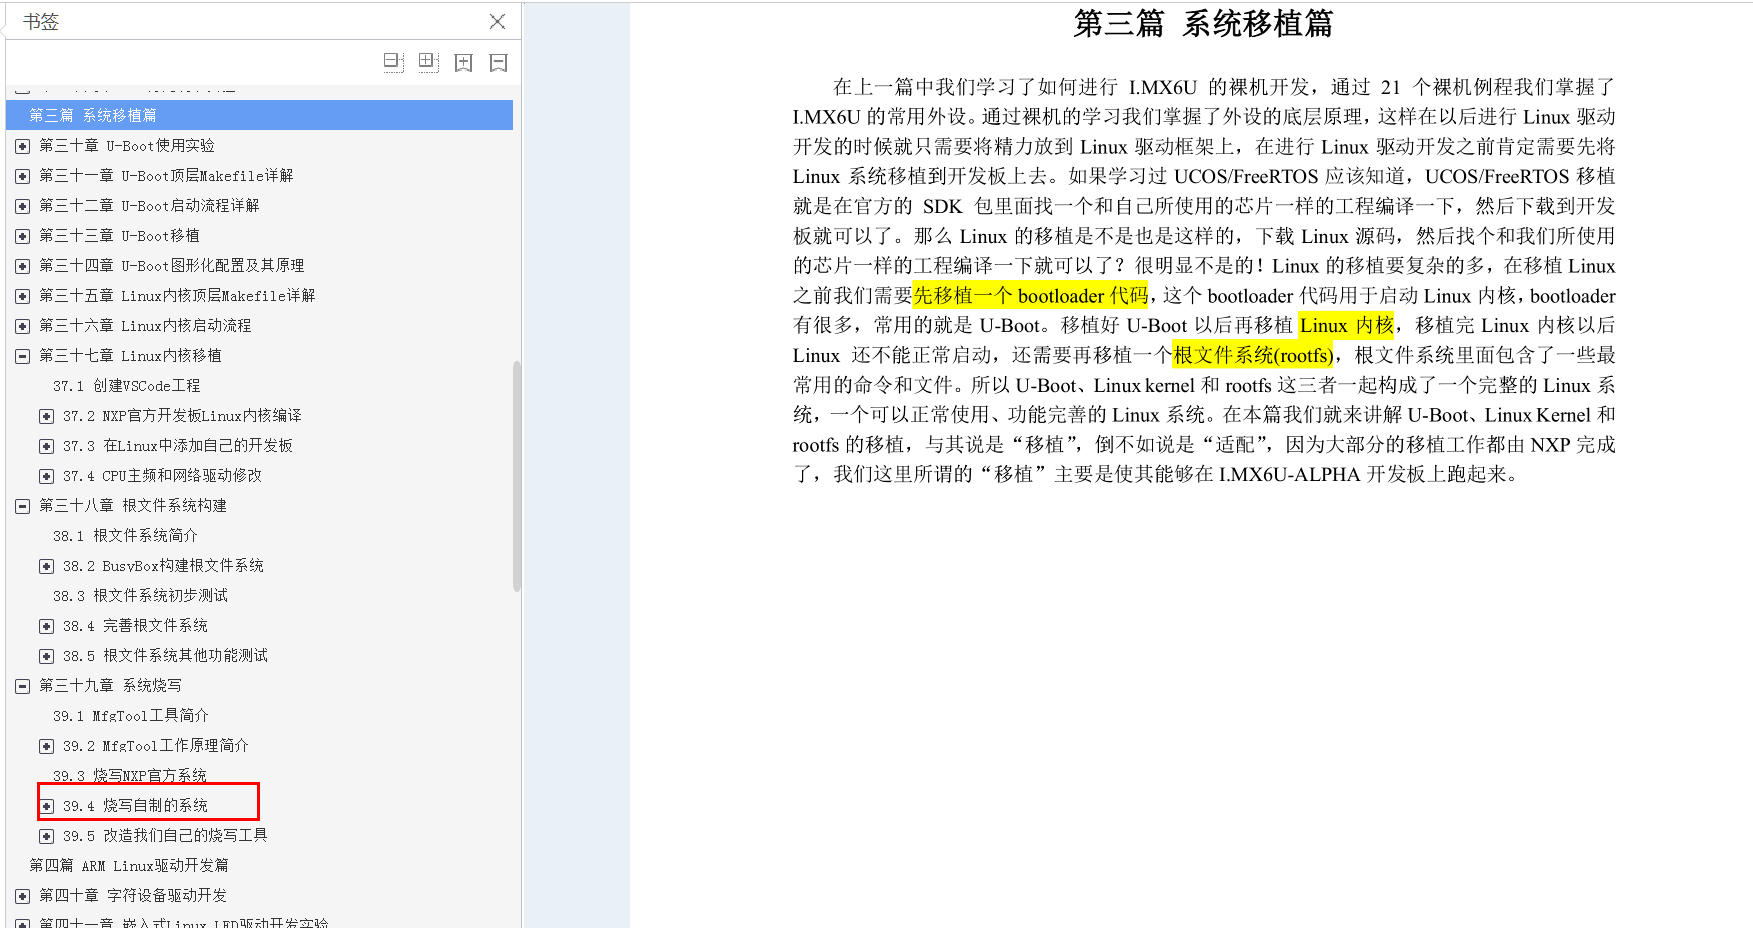The image size is (1753, 928).
Task: Click the expand all bookmarks icon
Action: point(428,62)
